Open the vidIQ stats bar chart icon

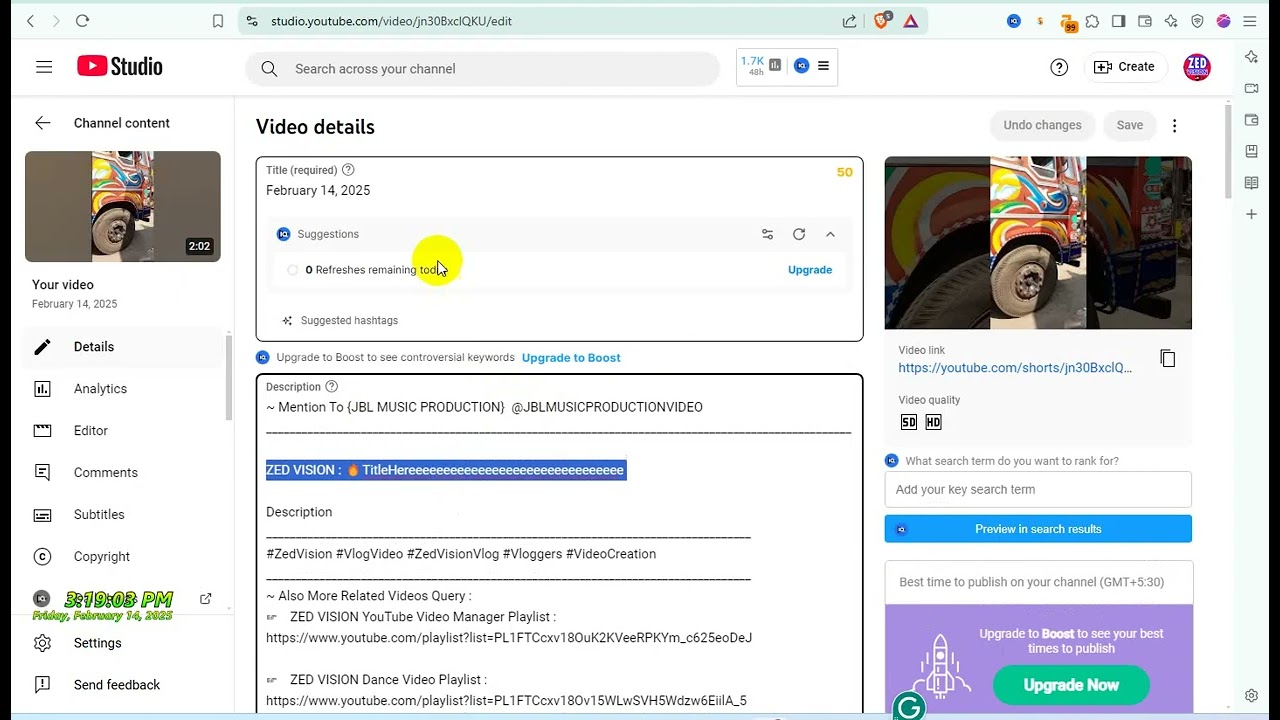pyautogui.click(x=775, y=66)
